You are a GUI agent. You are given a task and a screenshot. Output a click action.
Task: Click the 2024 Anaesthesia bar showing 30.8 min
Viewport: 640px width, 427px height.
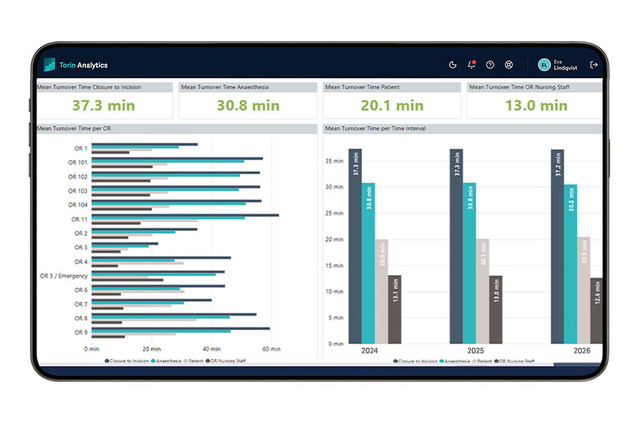[x=368, y=263]
